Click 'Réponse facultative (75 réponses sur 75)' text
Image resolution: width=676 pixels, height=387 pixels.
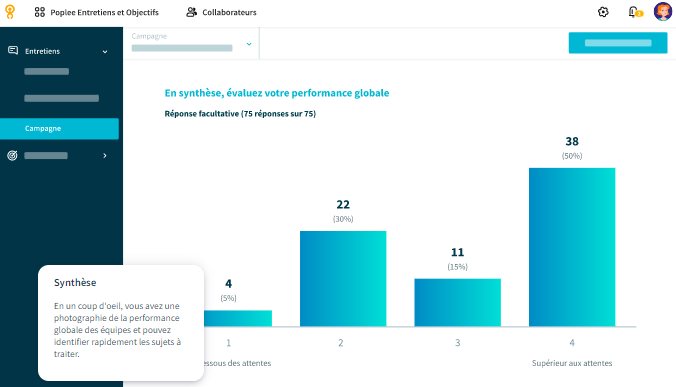pyautogui.click(x=240, y=114)
